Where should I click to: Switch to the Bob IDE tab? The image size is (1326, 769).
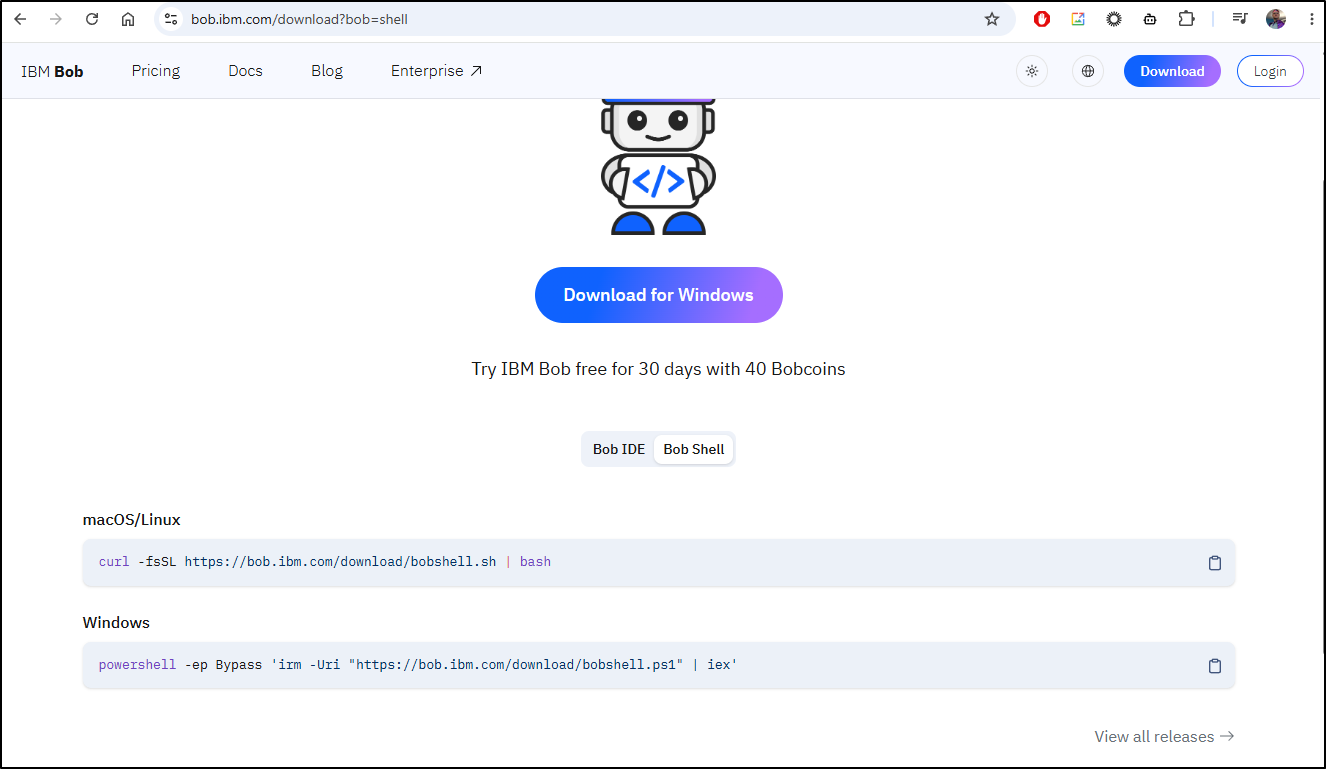[619, 449]
